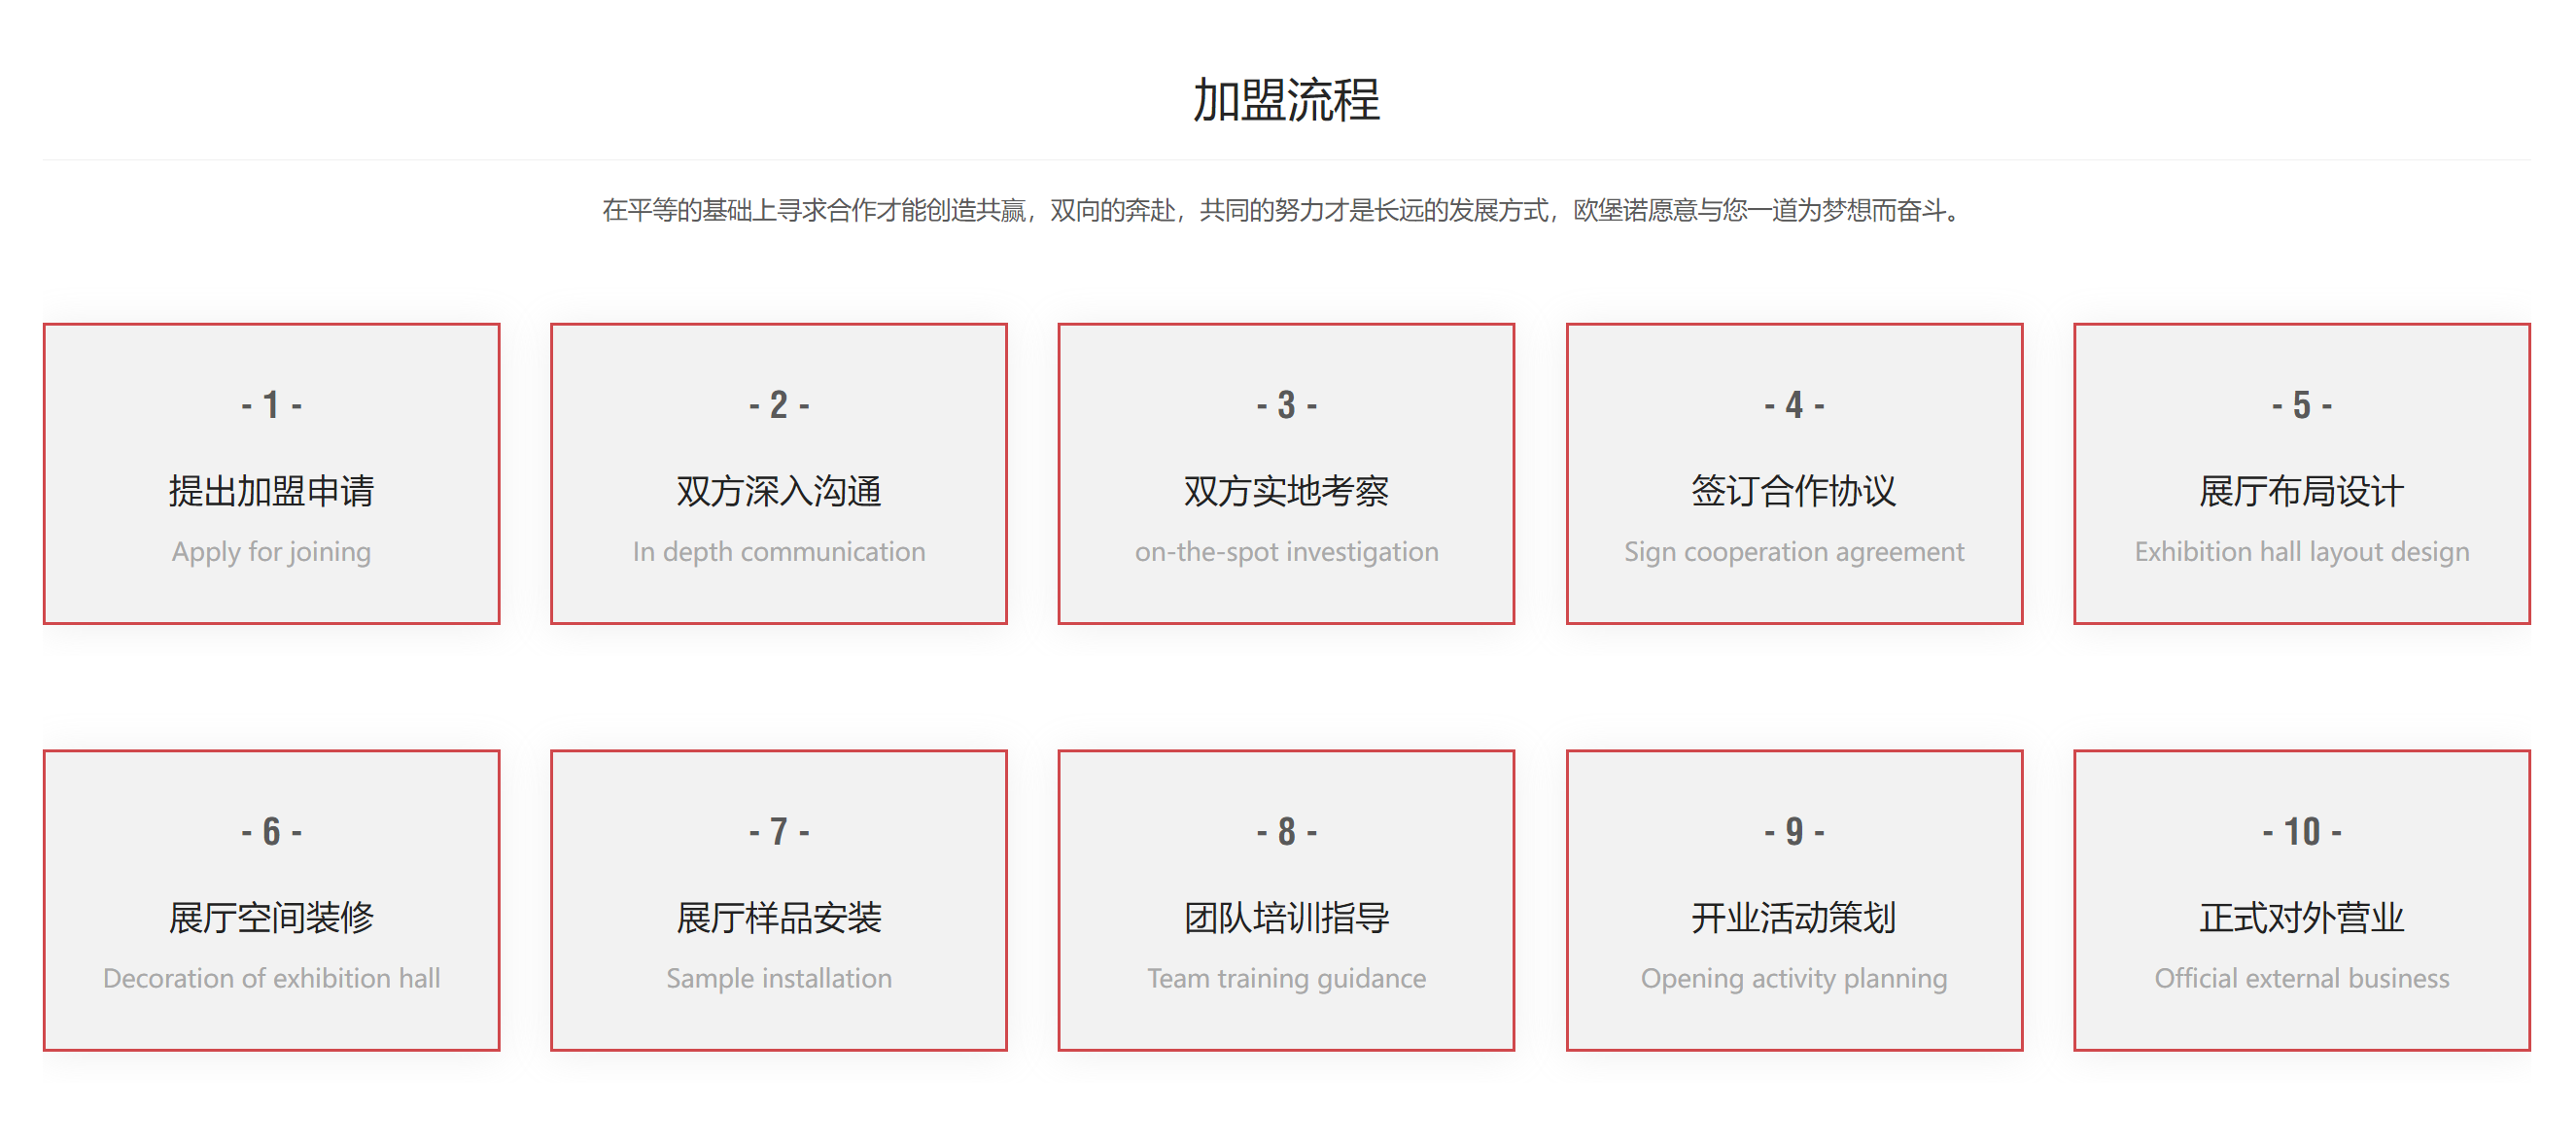Viewport: 2576px width, 1146px height.
Task: Click the 'Apply for joining' text
Action: coord(271,552)
